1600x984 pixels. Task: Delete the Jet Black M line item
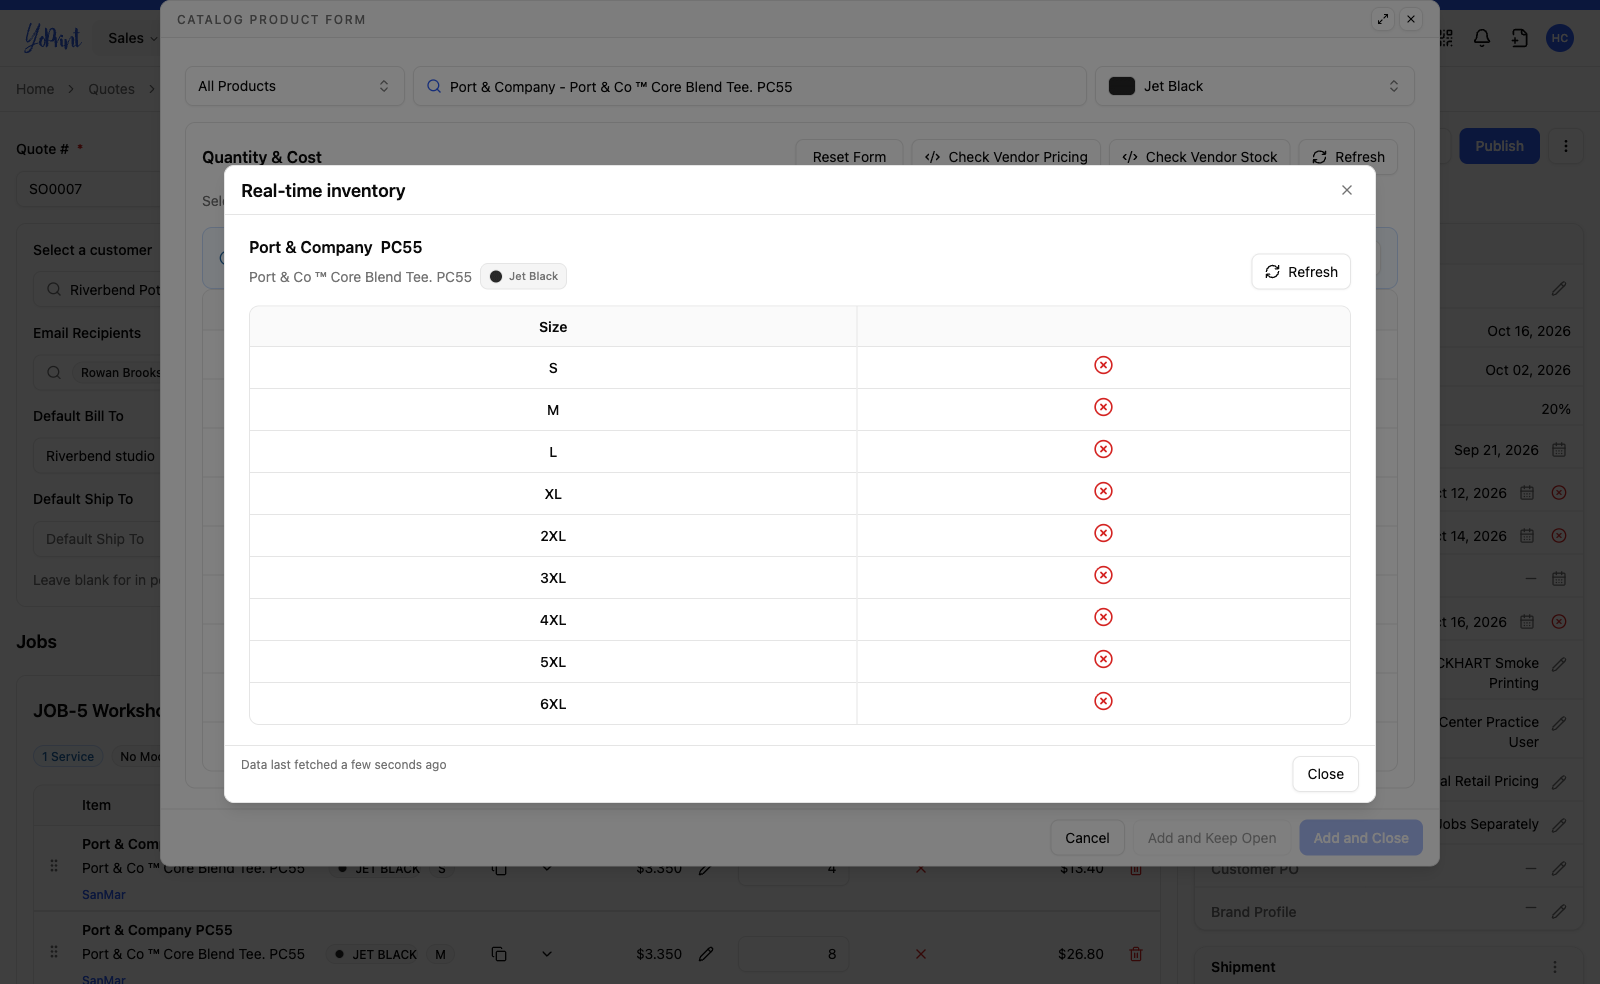pyautogui.click(x=1136, y=954)
